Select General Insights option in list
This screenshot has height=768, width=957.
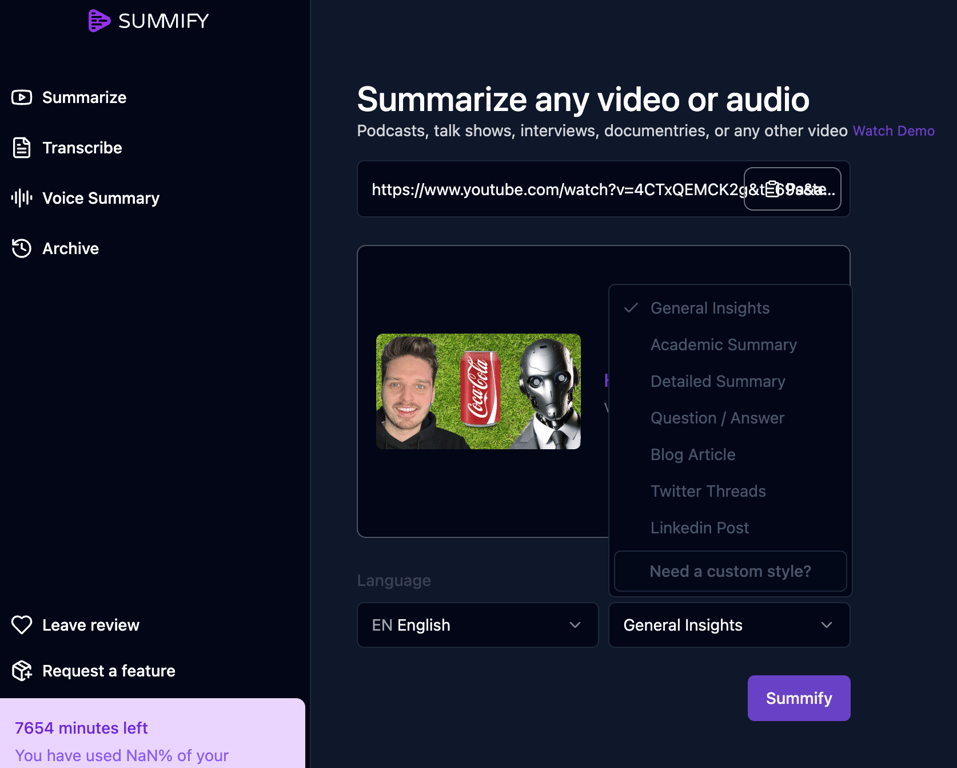(730, 308)
